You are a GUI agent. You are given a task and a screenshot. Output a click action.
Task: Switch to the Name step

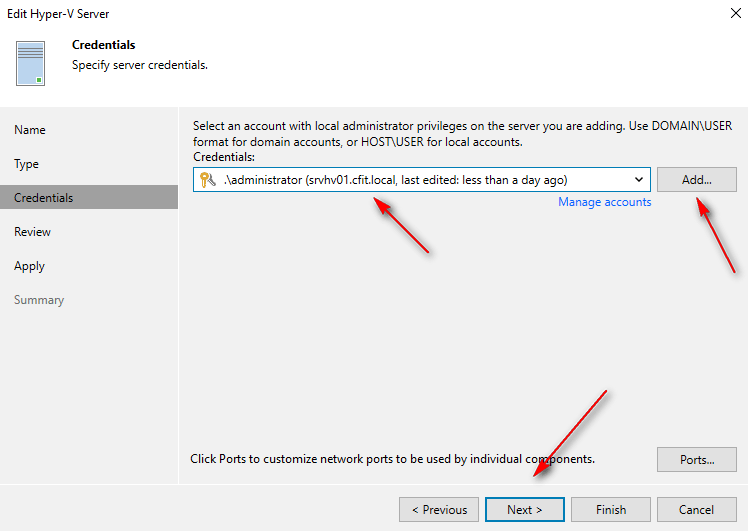click(30, 130)
